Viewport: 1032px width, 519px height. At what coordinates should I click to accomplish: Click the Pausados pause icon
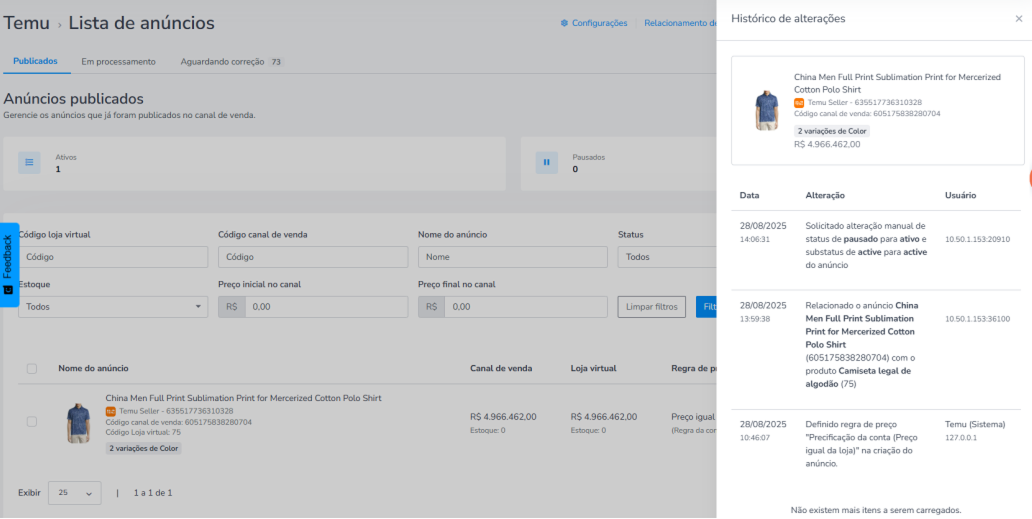click(x=546, y=162)
